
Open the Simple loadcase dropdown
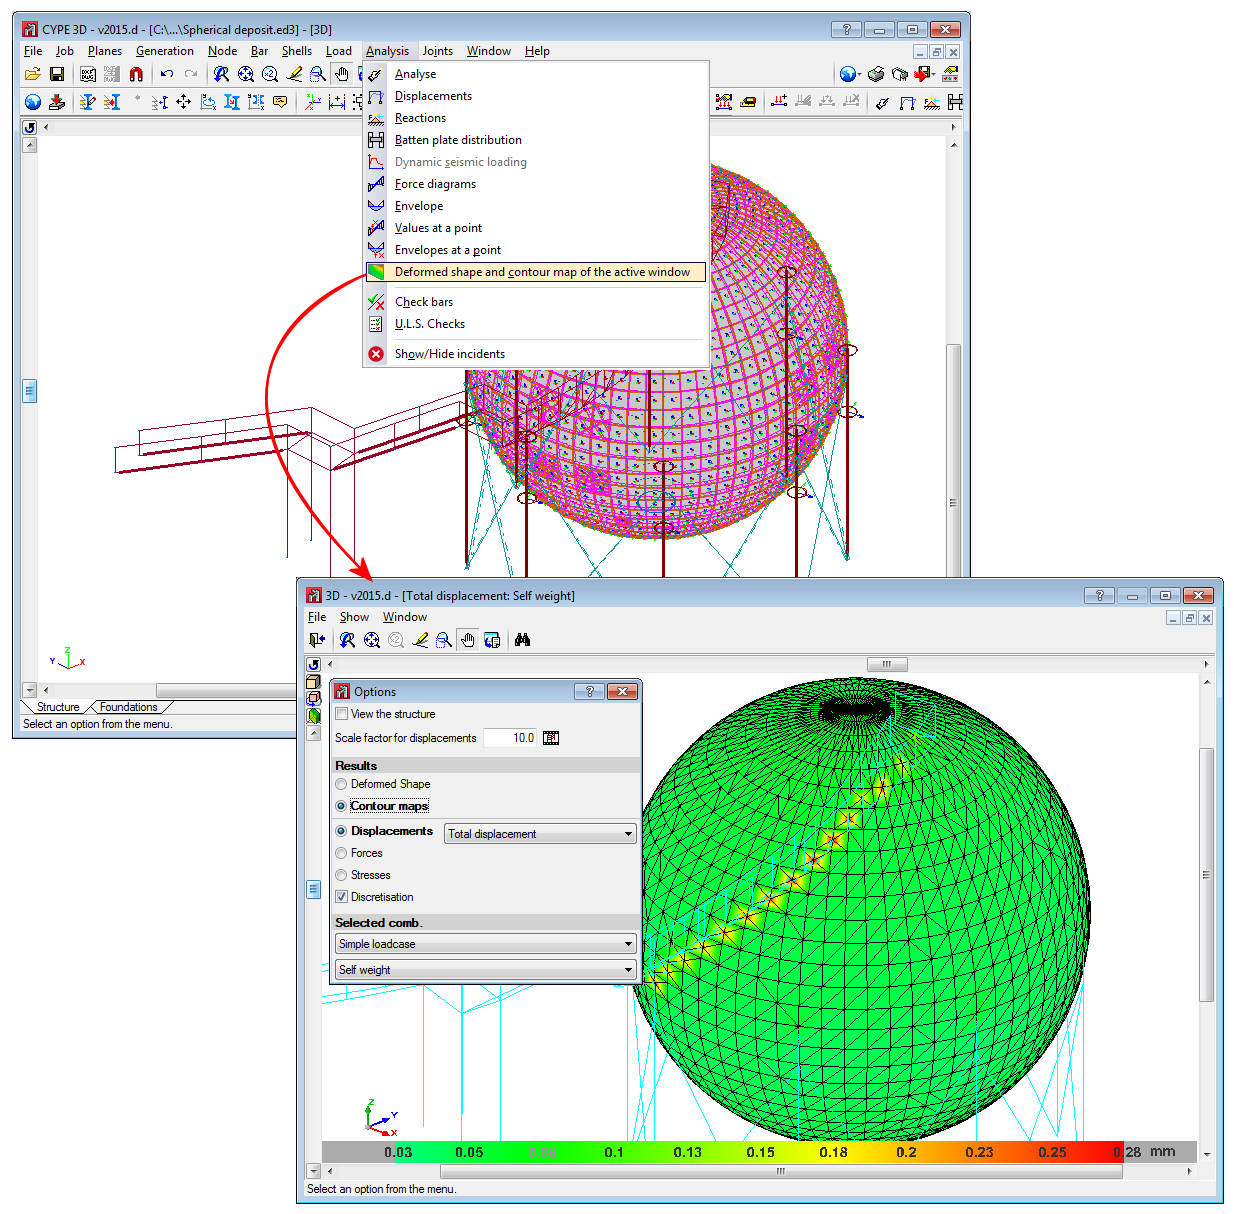tap(486, 944)
